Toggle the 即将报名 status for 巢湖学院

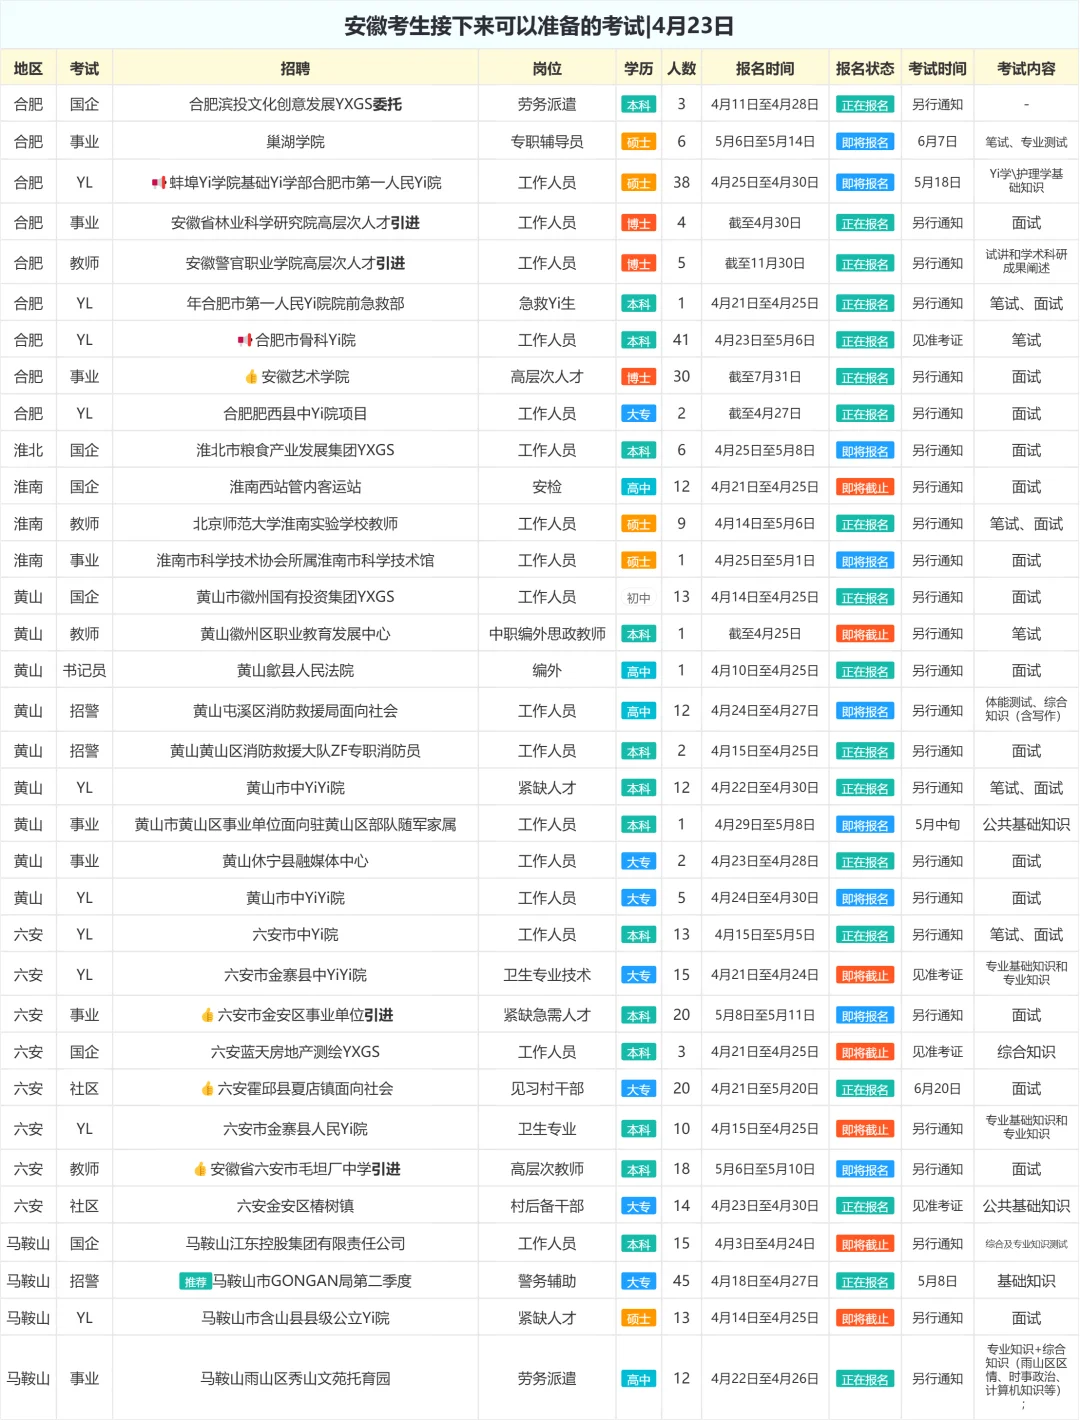coord(864,142)
